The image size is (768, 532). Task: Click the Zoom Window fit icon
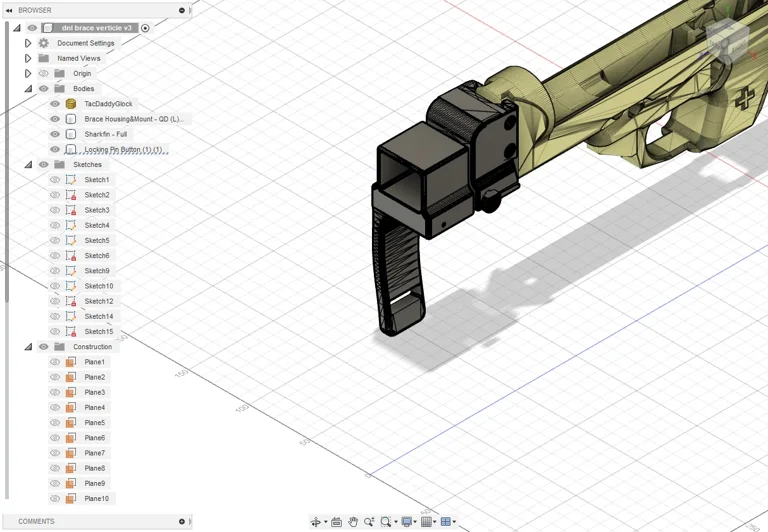(x=386, y=522)
